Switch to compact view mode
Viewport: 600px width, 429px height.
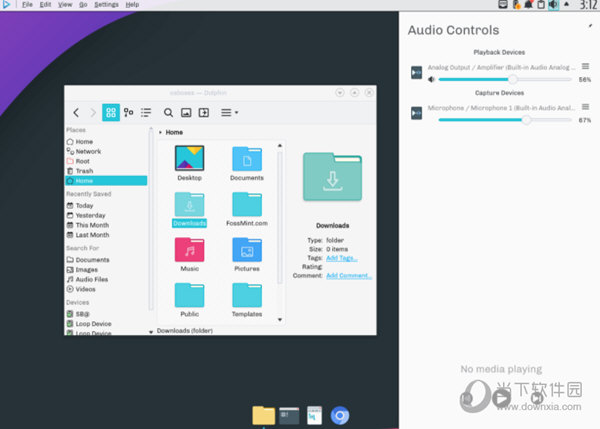click(x=129, y=113)
